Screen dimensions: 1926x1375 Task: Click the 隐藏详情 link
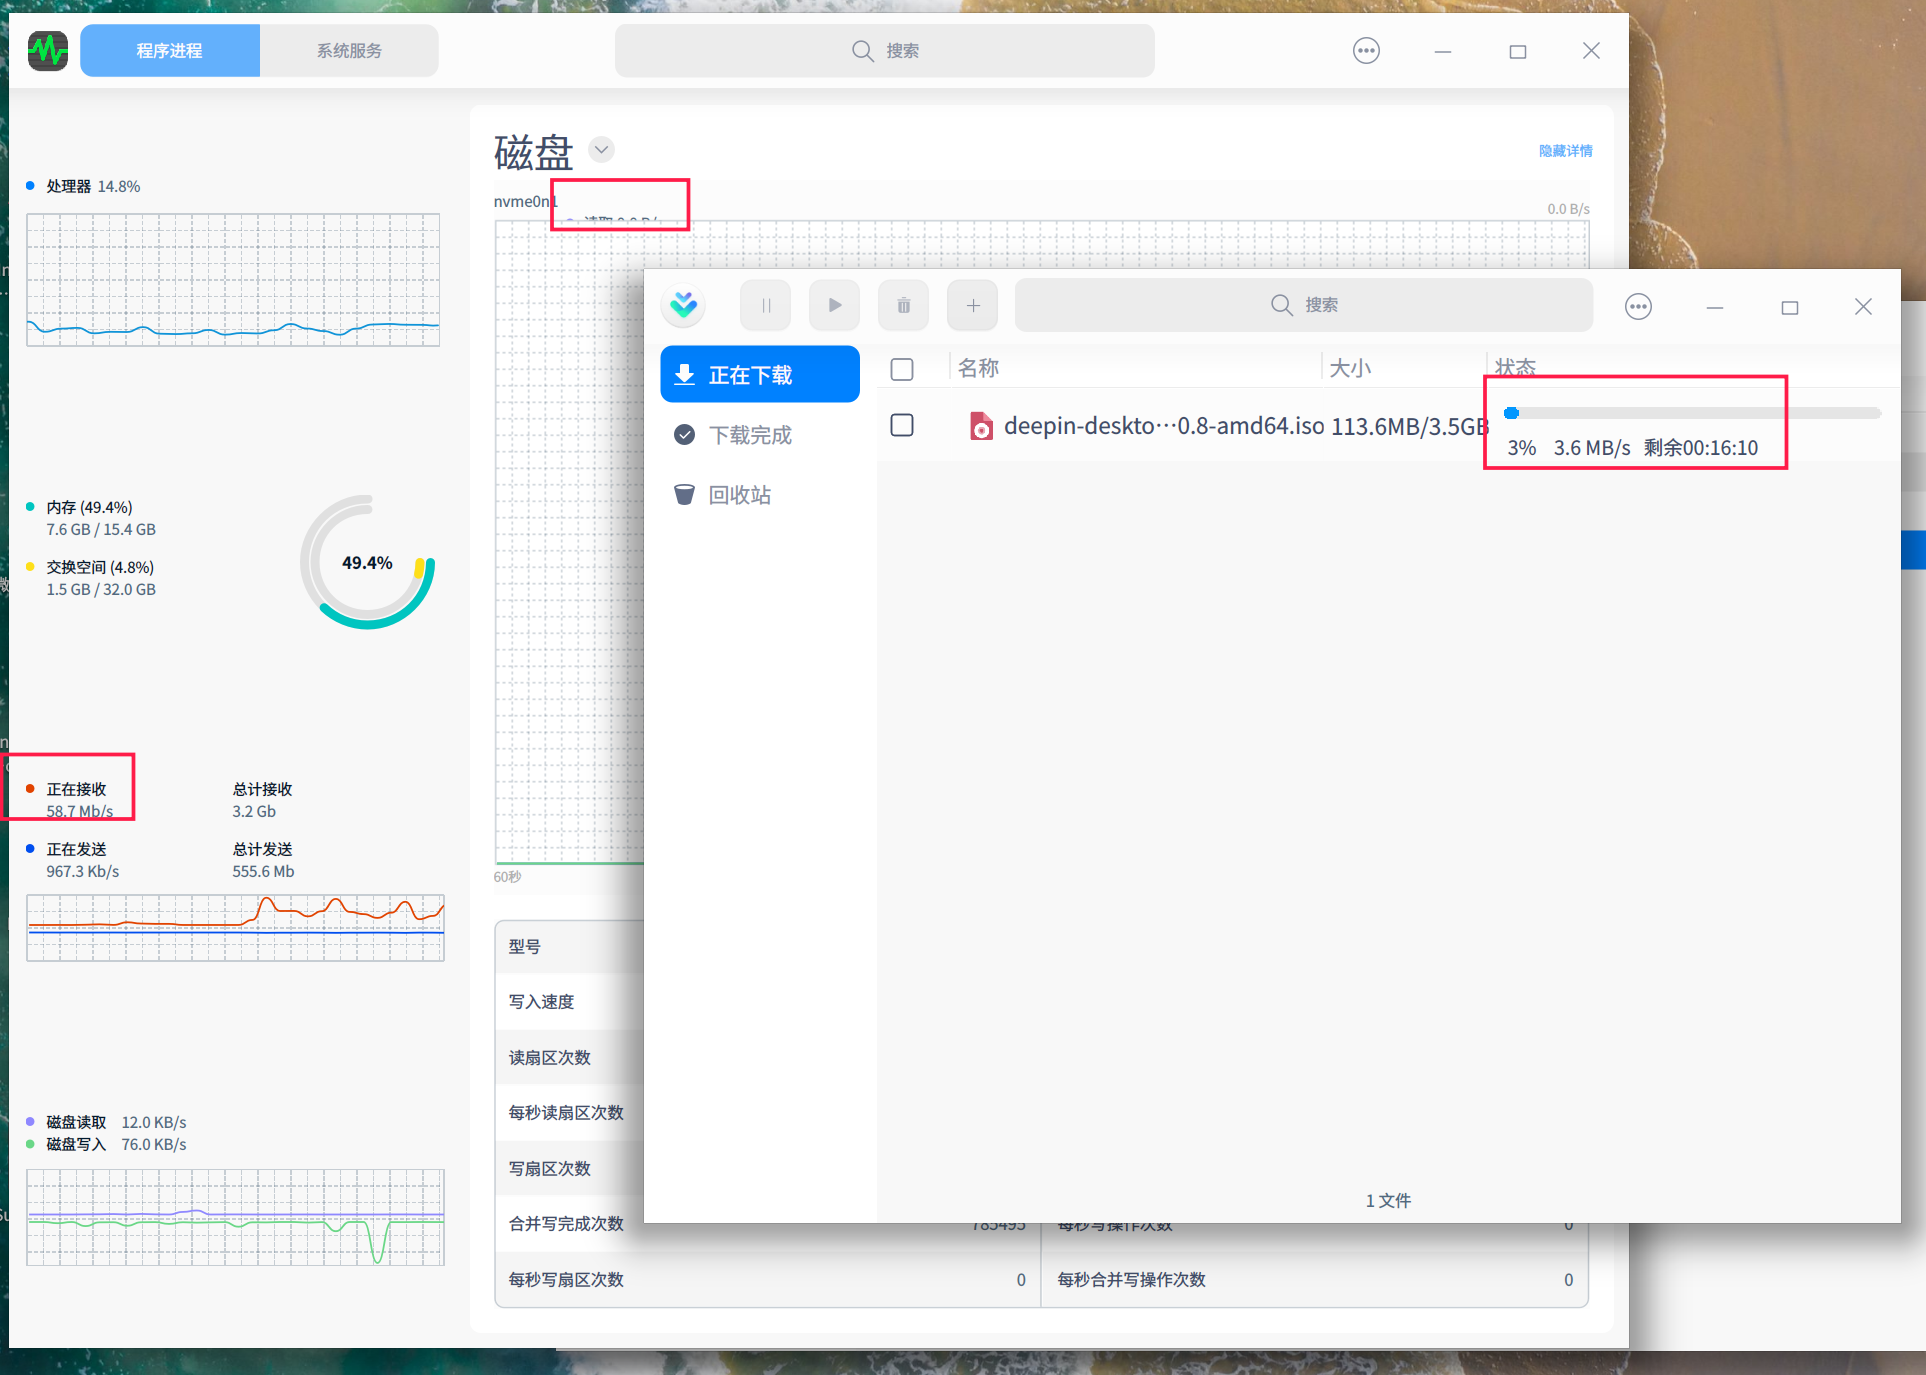tap(1565, 151)
